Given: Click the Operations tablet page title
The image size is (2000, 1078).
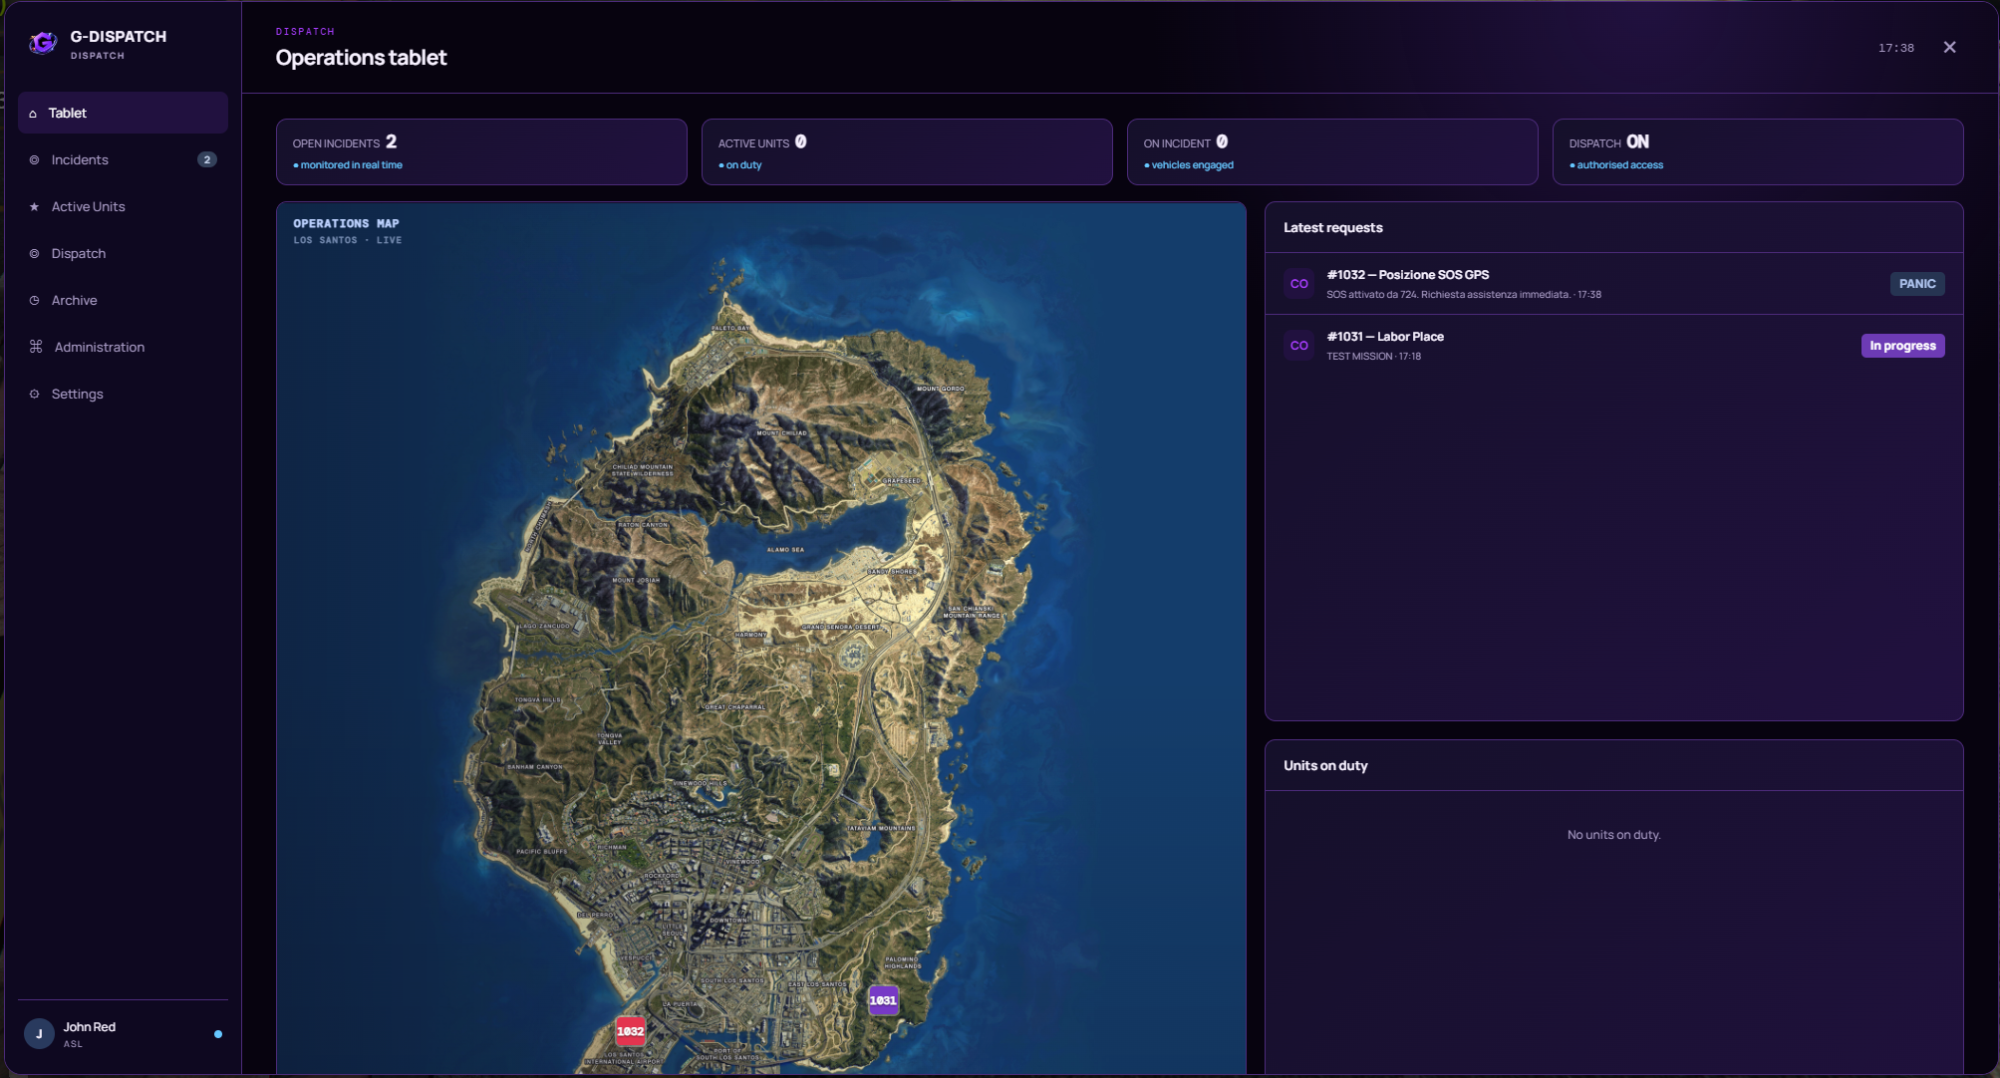Looking at the screenshot, I should coord(361,58).
